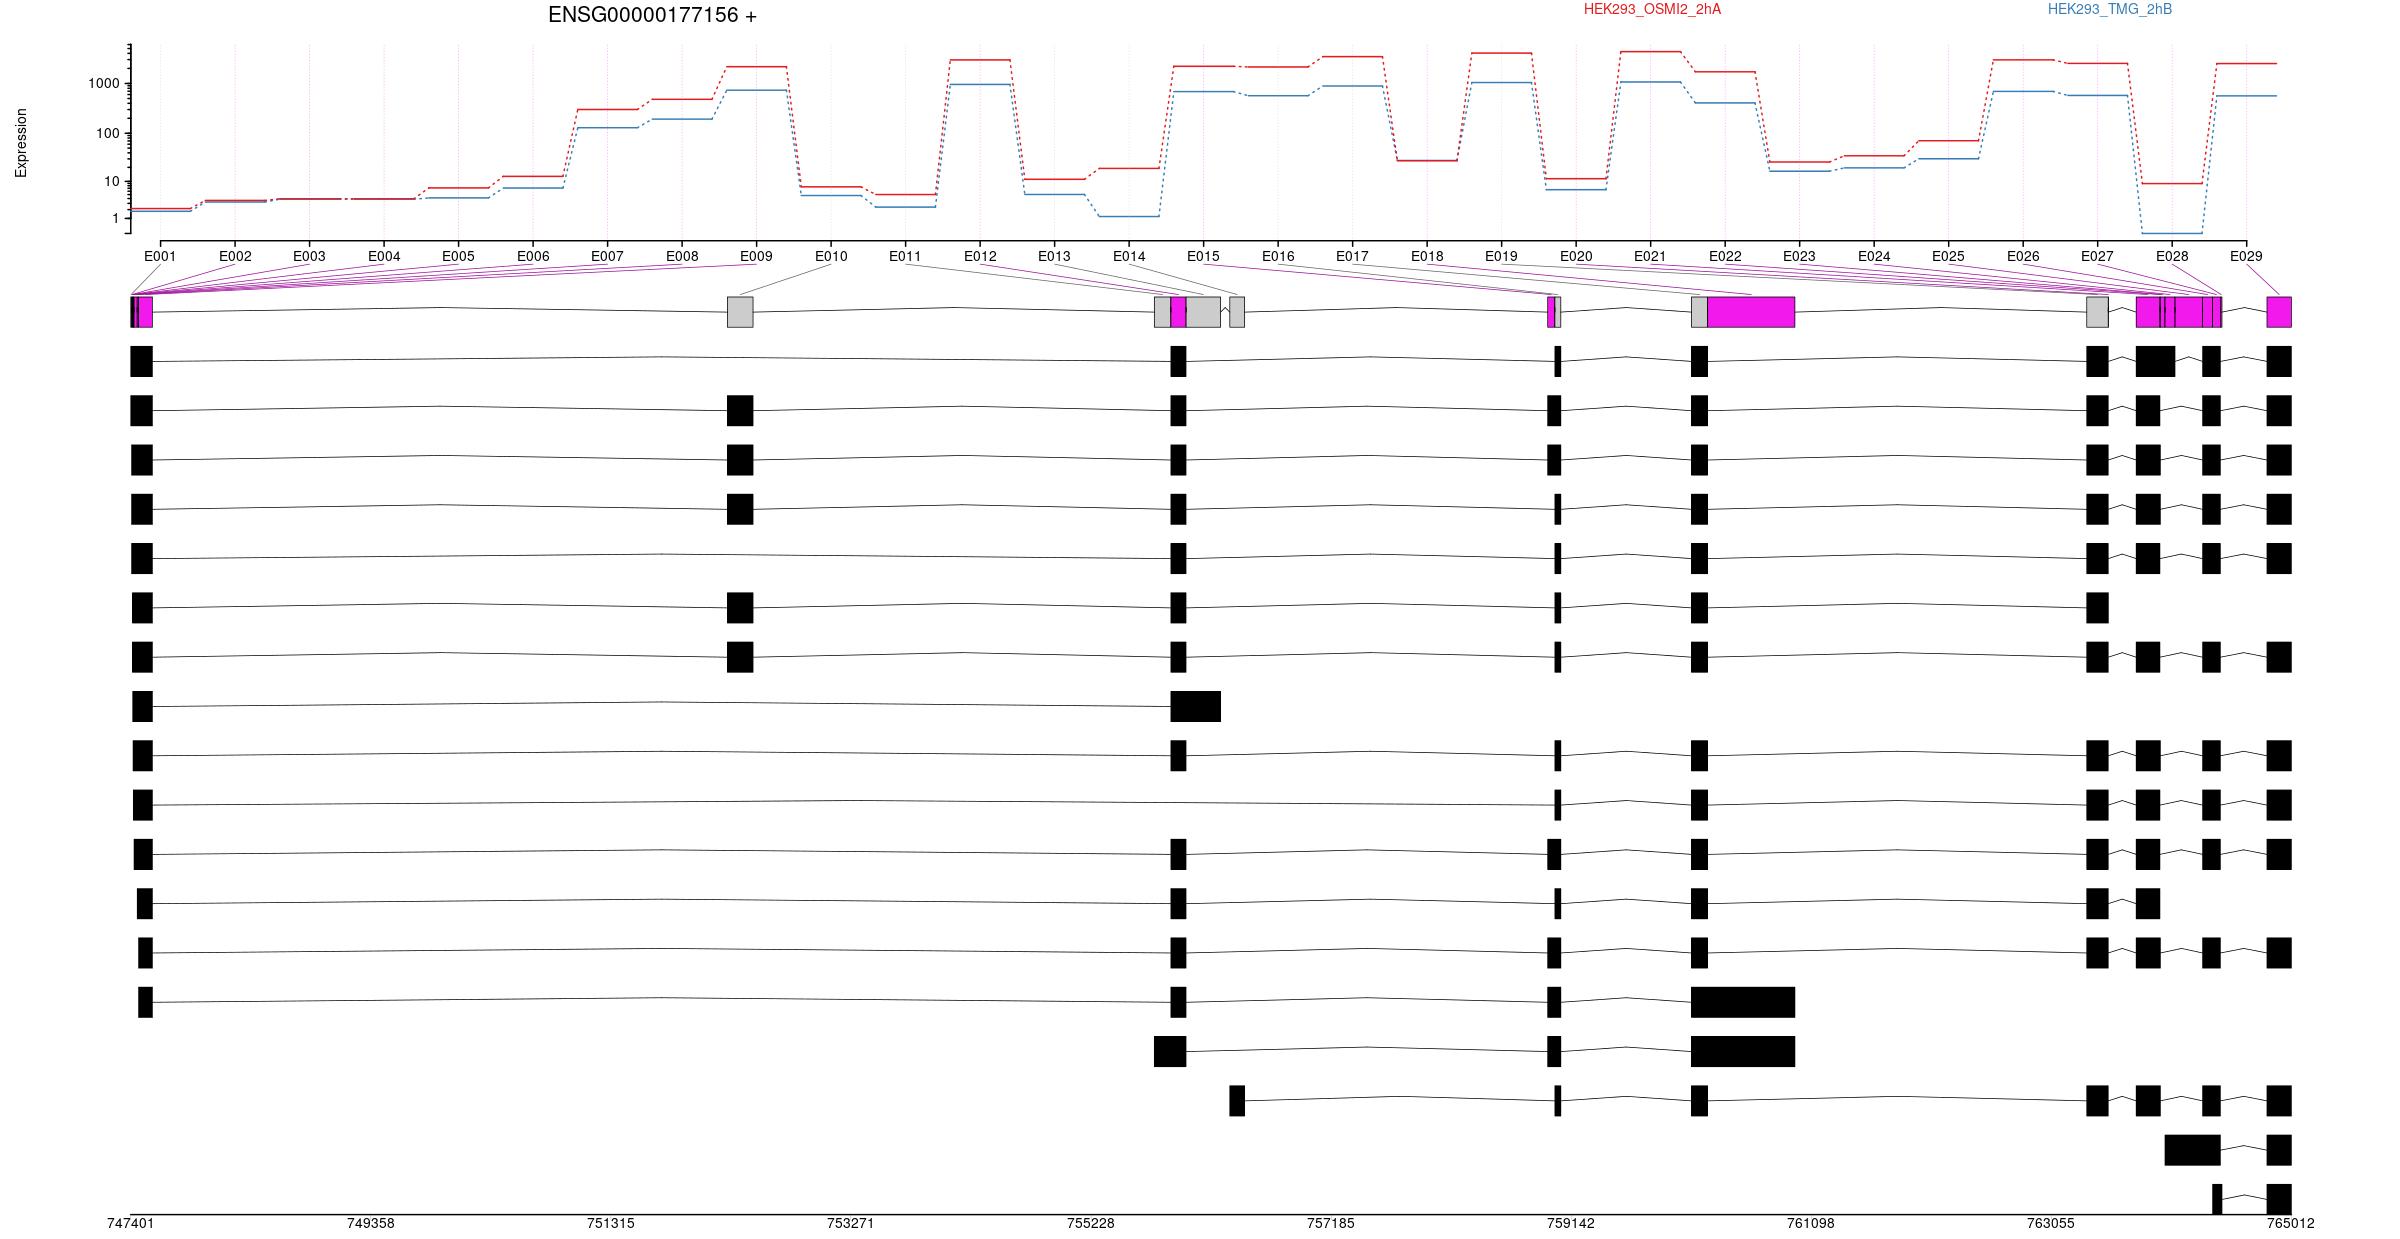Click the E003 exon bin label
This screenshot has height=1239, width=2400.
point(309,256)
